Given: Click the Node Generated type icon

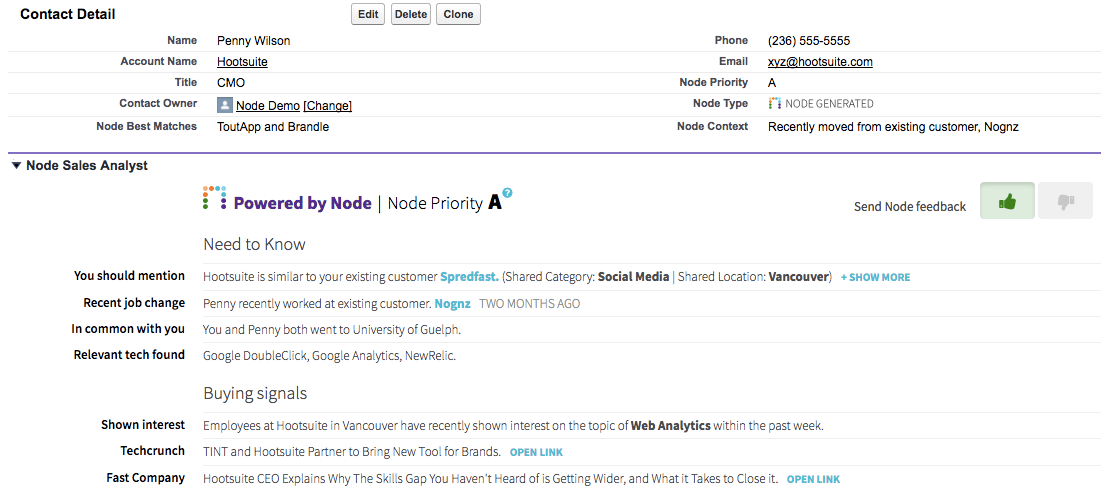Looking at the screenshot, I should [774, 103].
